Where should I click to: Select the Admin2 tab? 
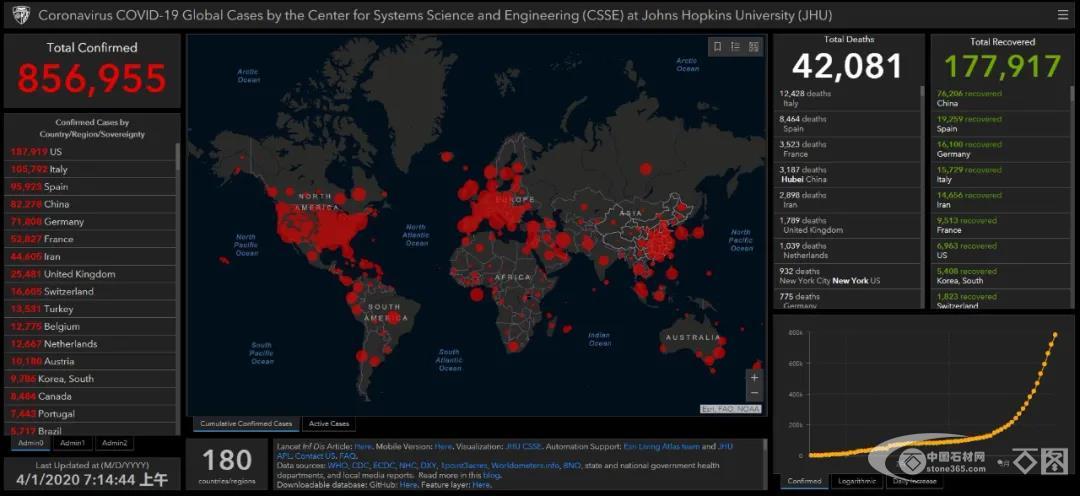point(114,443)
